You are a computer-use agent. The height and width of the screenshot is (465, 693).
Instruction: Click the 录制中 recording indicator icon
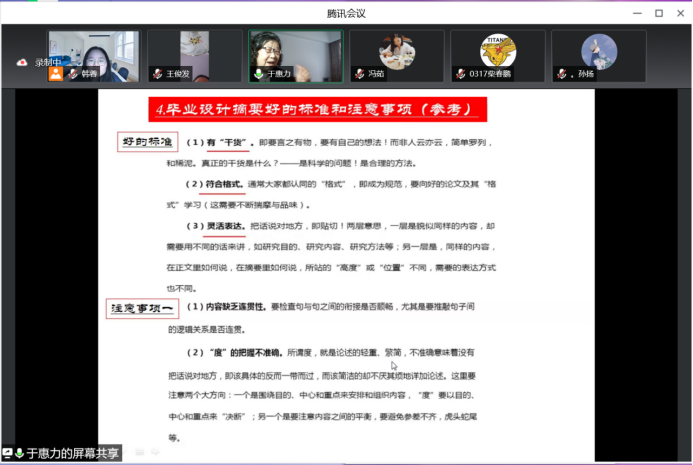(x=22, y=62)
